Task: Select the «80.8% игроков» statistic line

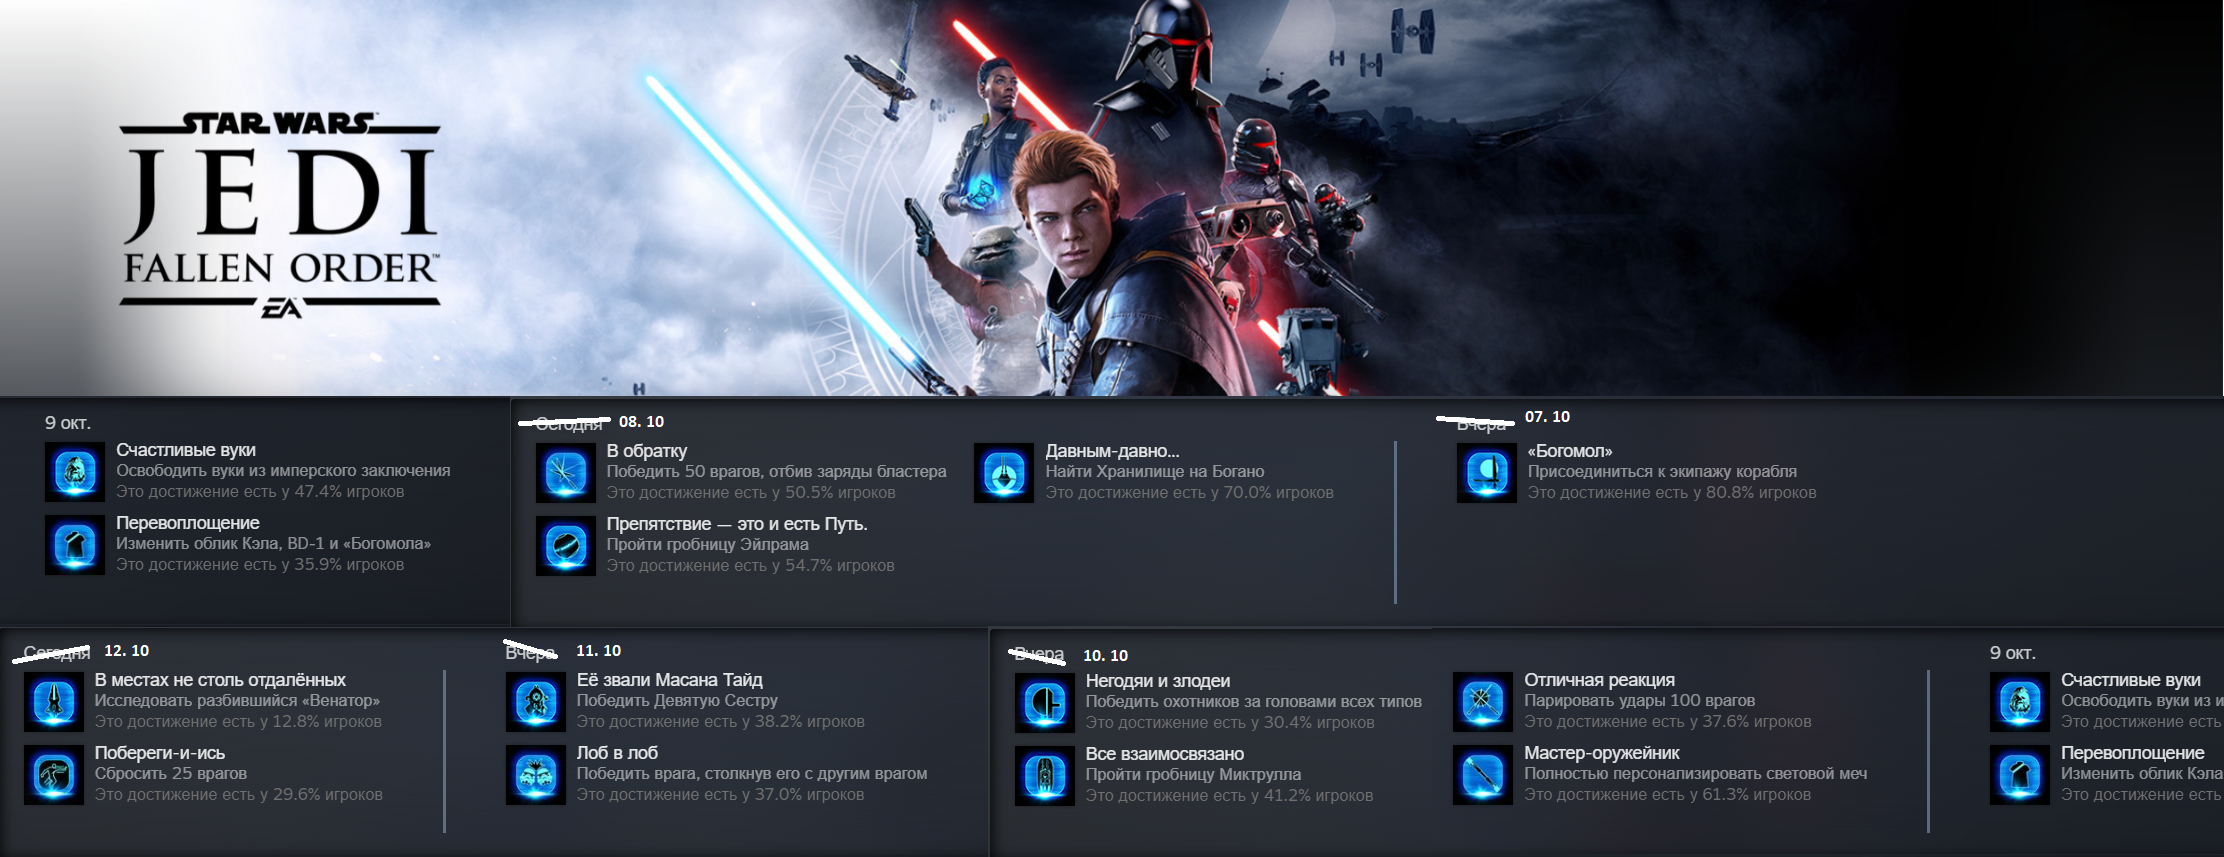Action: 1672,493
